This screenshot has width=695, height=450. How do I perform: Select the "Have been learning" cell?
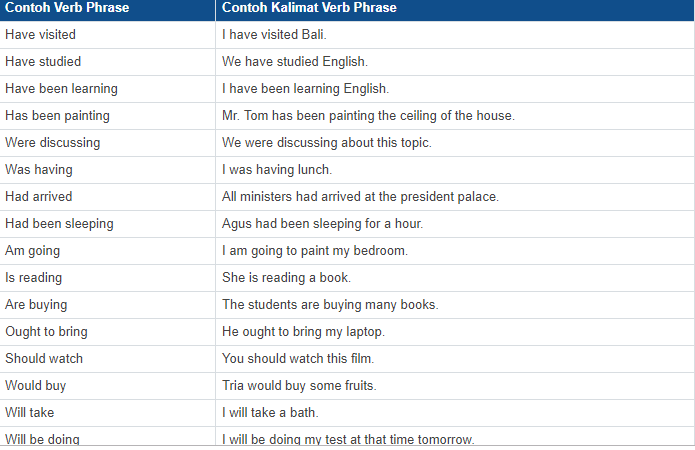pyautogui.click(x=61, y=88)
